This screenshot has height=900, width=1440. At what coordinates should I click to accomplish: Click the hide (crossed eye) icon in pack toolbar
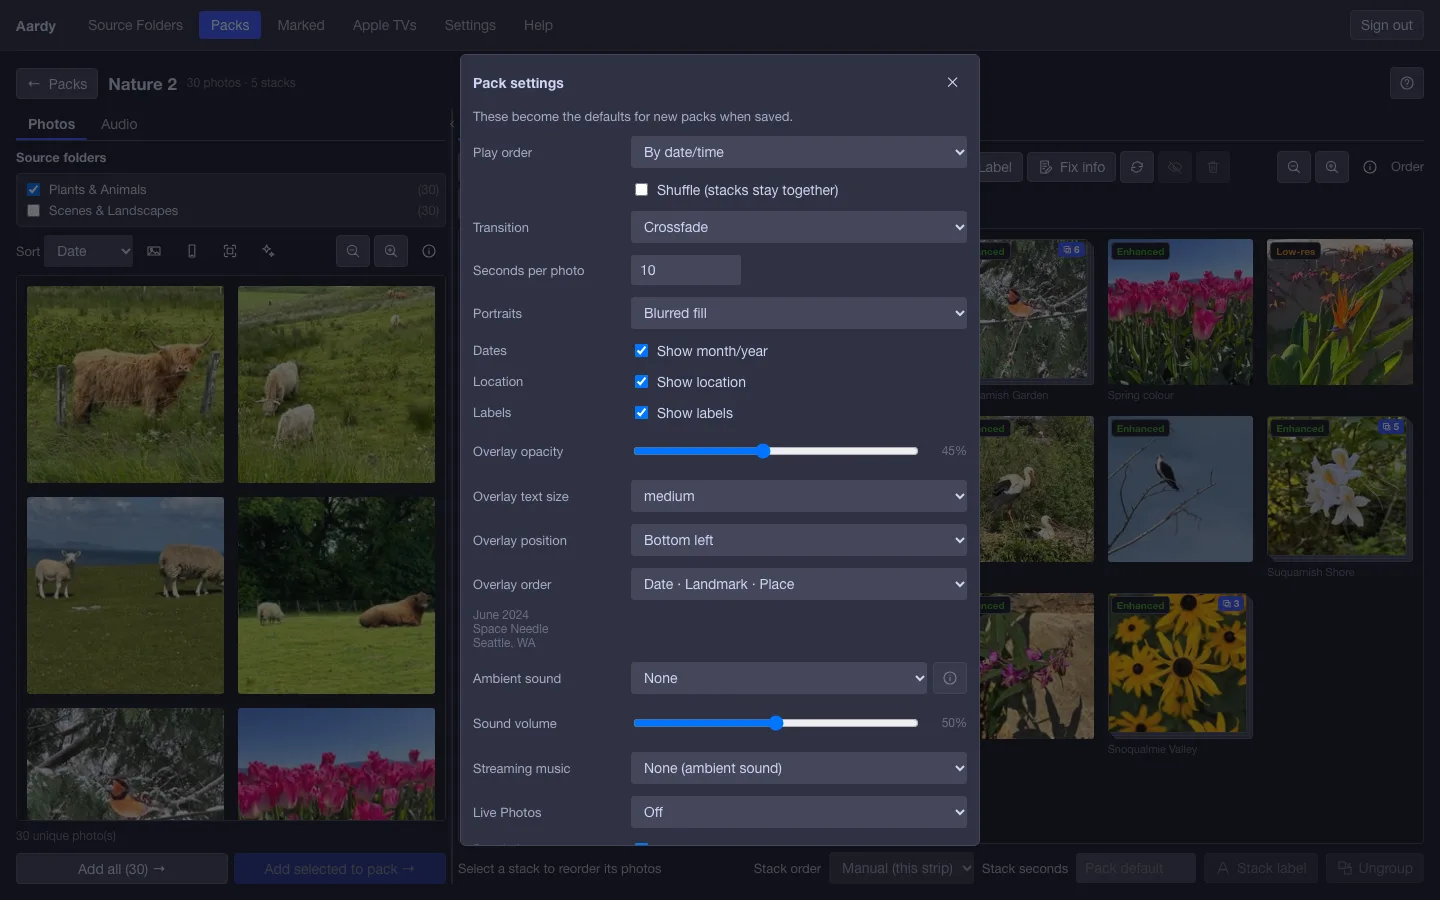(x=1175, y=167)
